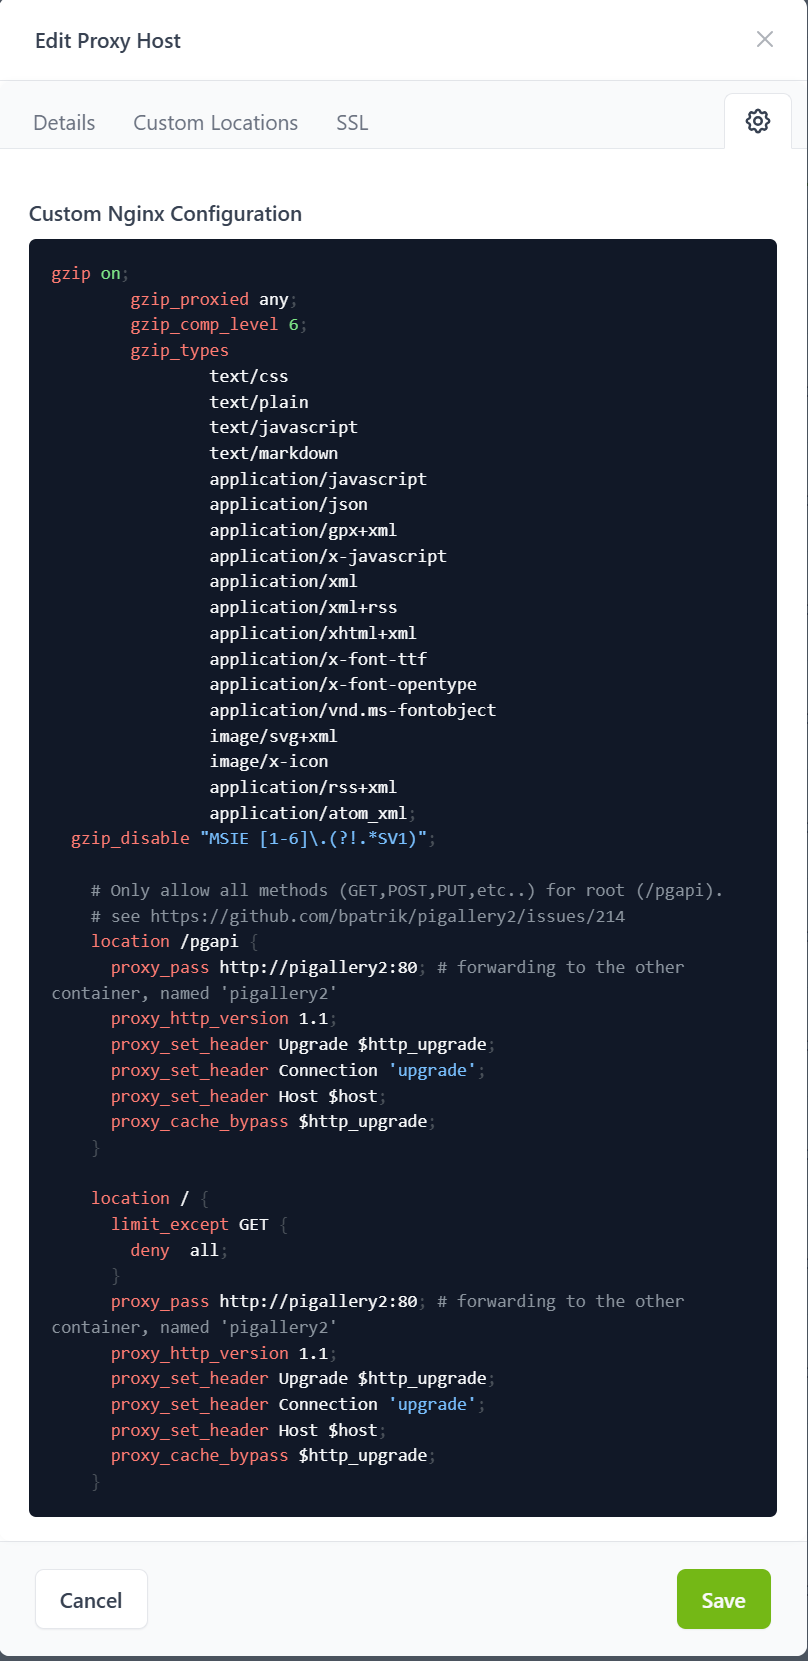Switch to the Details tab

point(64,123)
